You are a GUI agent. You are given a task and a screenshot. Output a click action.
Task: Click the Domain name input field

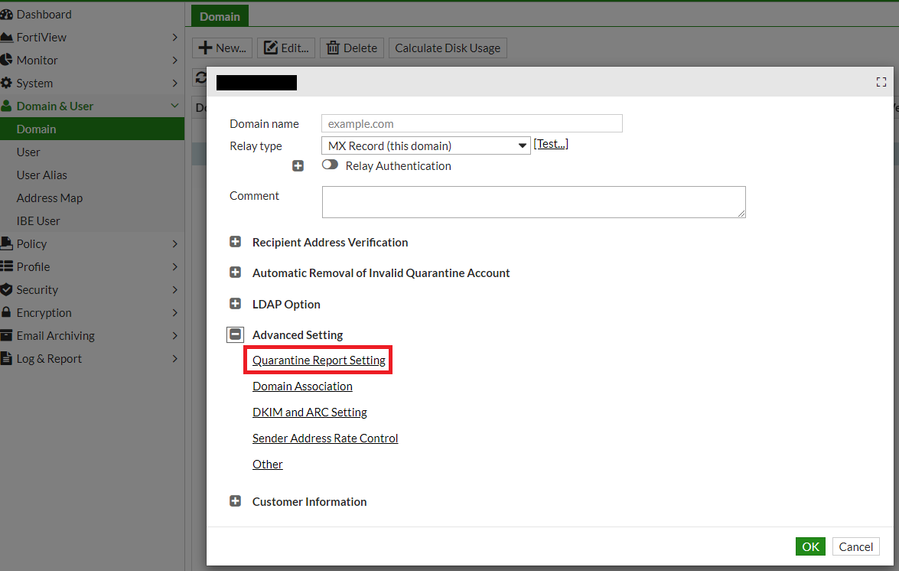tap(472, 124)
